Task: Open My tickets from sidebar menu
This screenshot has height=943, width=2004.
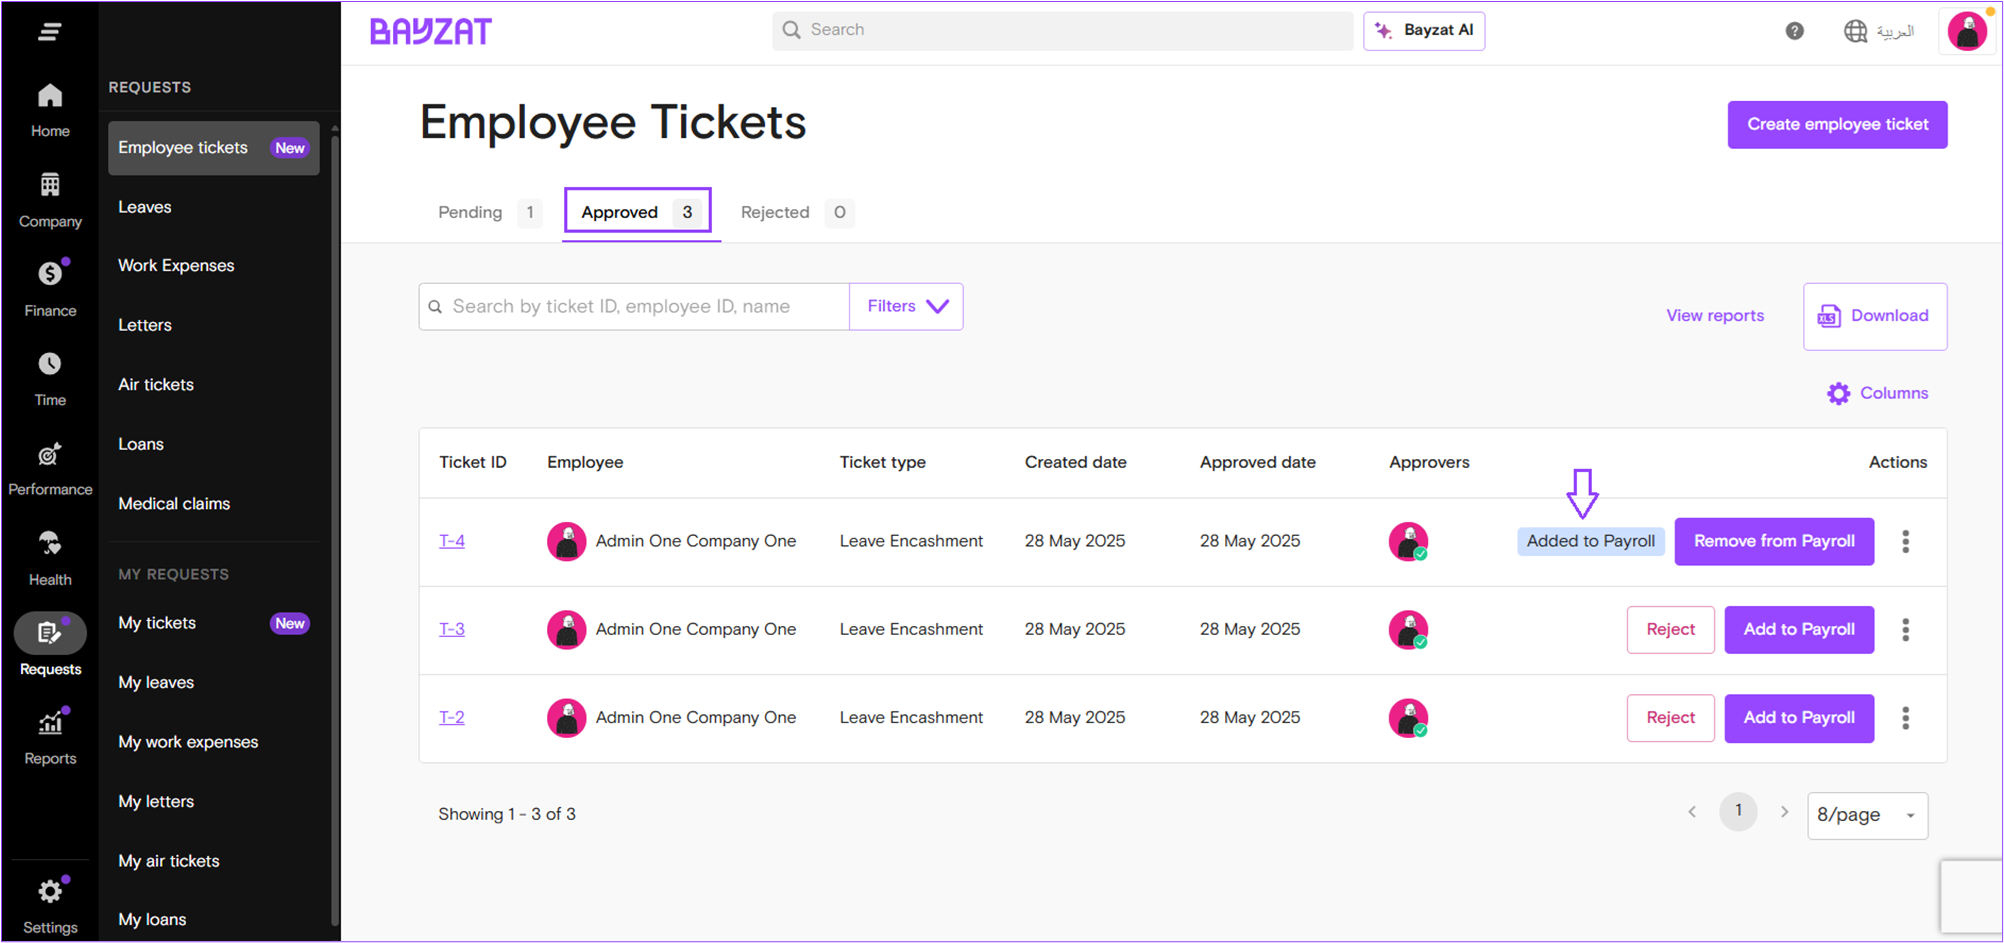Action: point(157,622)
